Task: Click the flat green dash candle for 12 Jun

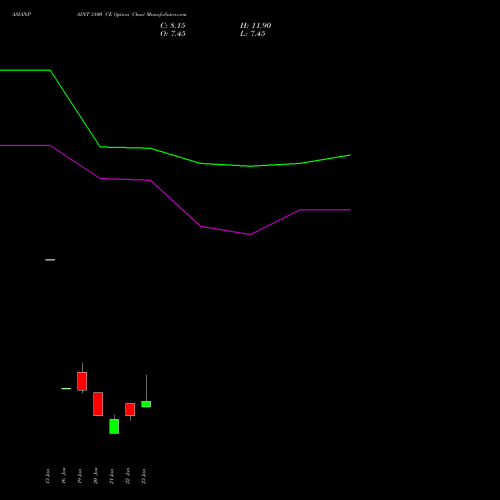Action: pos(50,260)
